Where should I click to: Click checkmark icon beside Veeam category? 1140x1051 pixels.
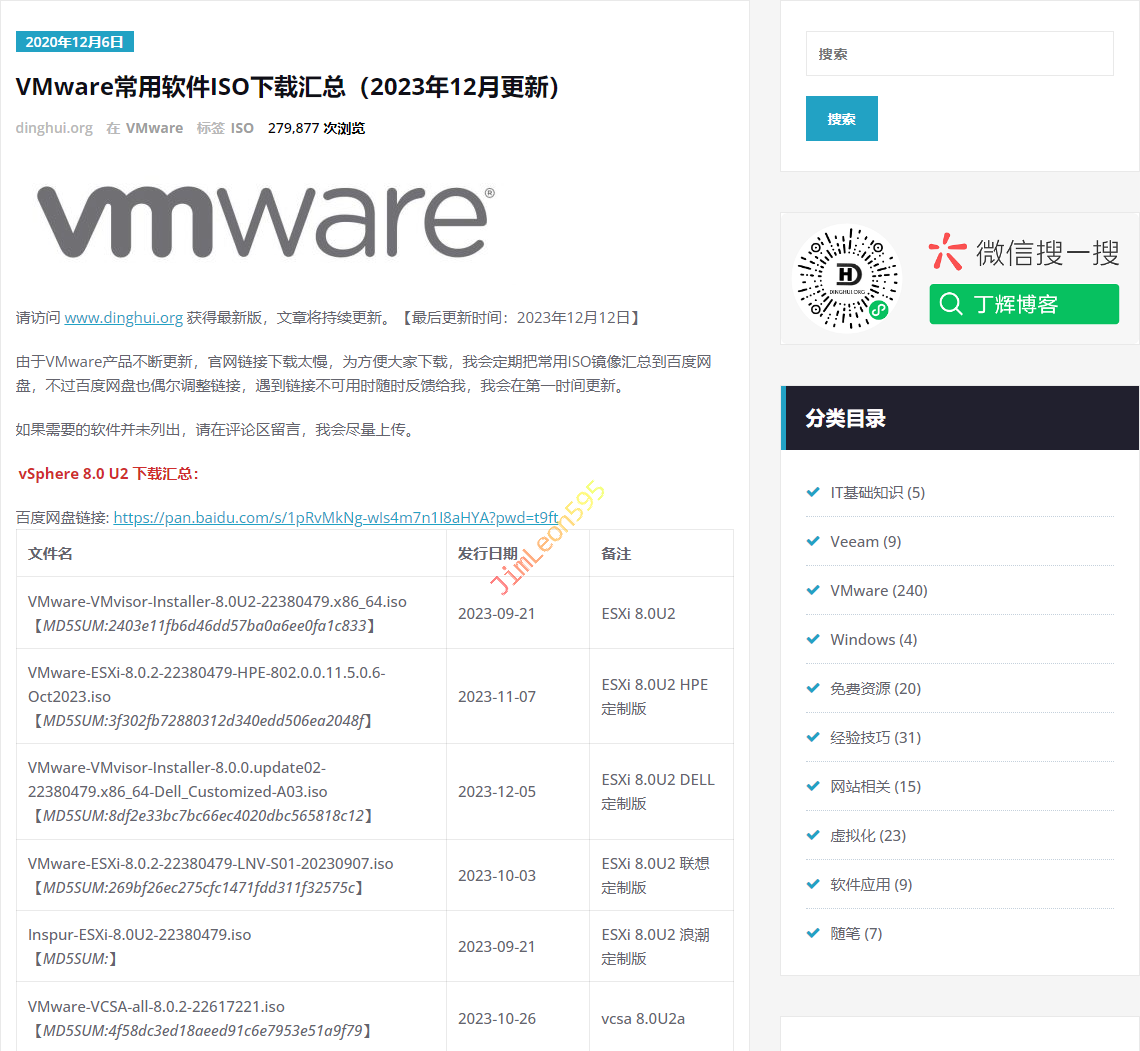point(813,541)
